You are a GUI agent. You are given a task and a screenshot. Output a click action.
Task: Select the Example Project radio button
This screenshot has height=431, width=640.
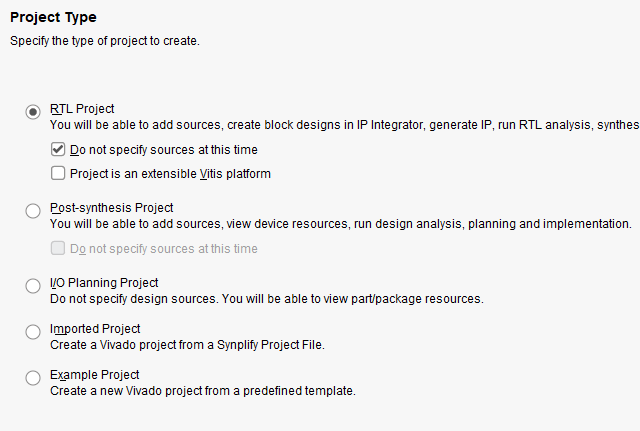[33, 377]
